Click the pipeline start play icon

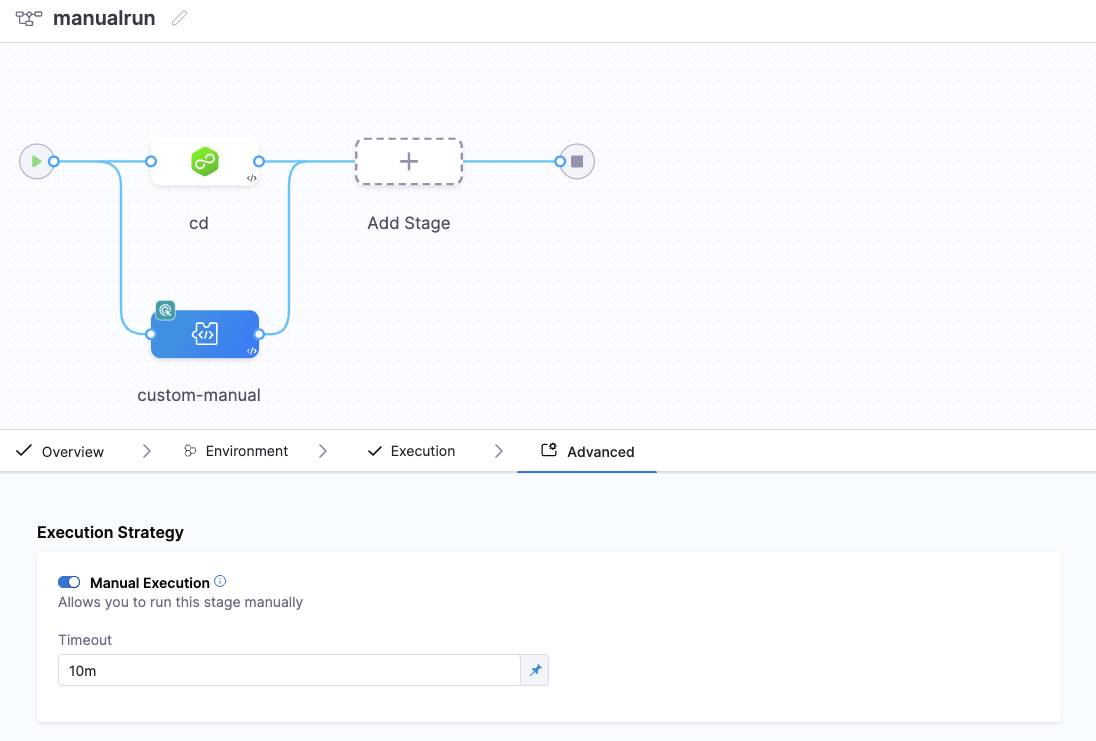pos(36,161)
